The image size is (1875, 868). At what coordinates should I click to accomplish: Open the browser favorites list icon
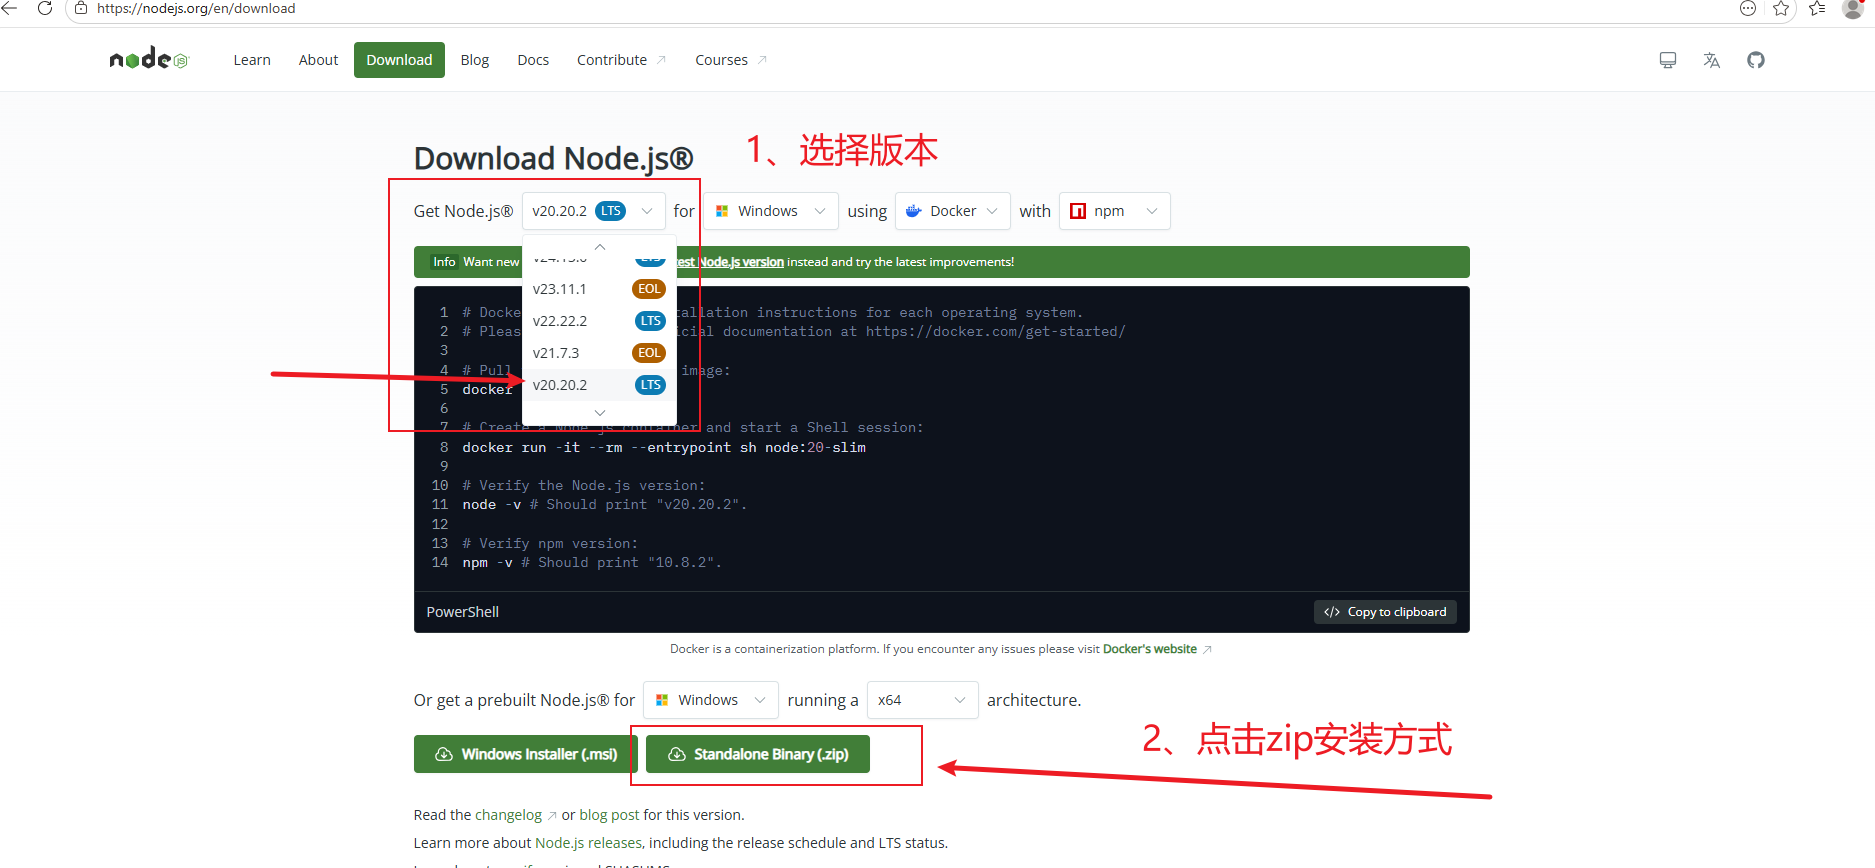click(1817, 8)
